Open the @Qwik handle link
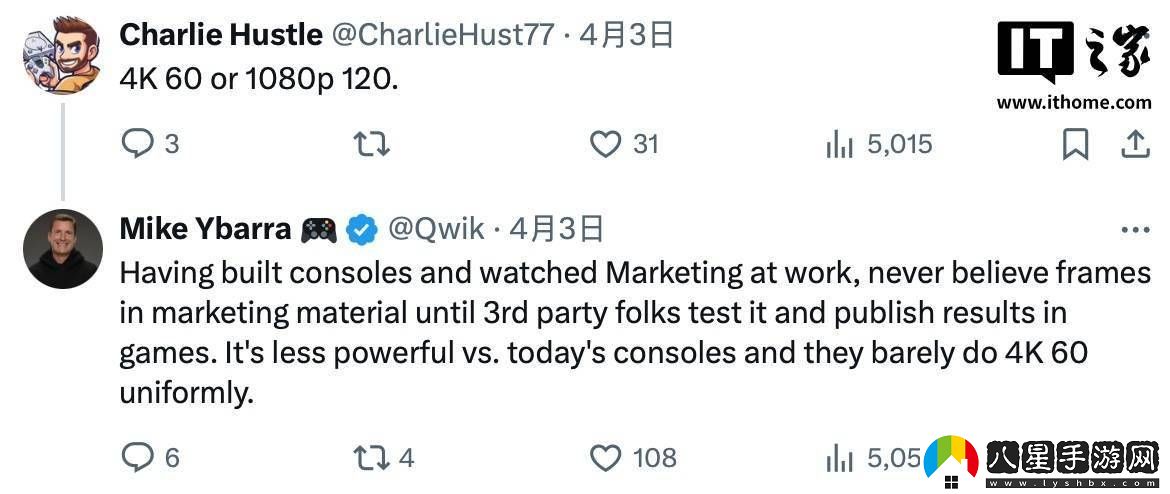Viewport: 1170px width, 494px height. click(436, 229)
